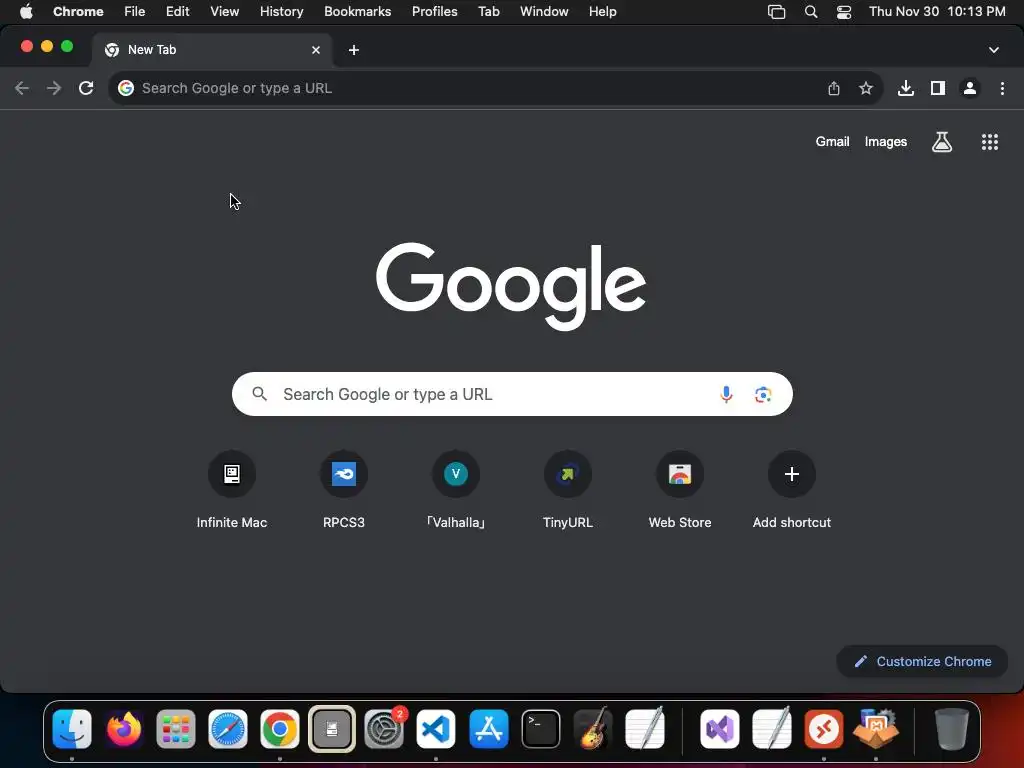Open the Tab menu
This screenshot has height=768, width=1024.
pos(489,11)
